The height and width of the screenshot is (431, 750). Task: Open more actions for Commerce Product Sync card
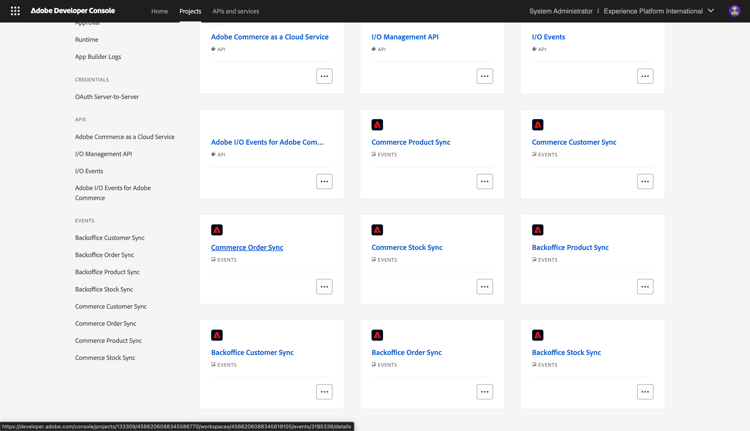pyautogui.click(x=485, y=181)
